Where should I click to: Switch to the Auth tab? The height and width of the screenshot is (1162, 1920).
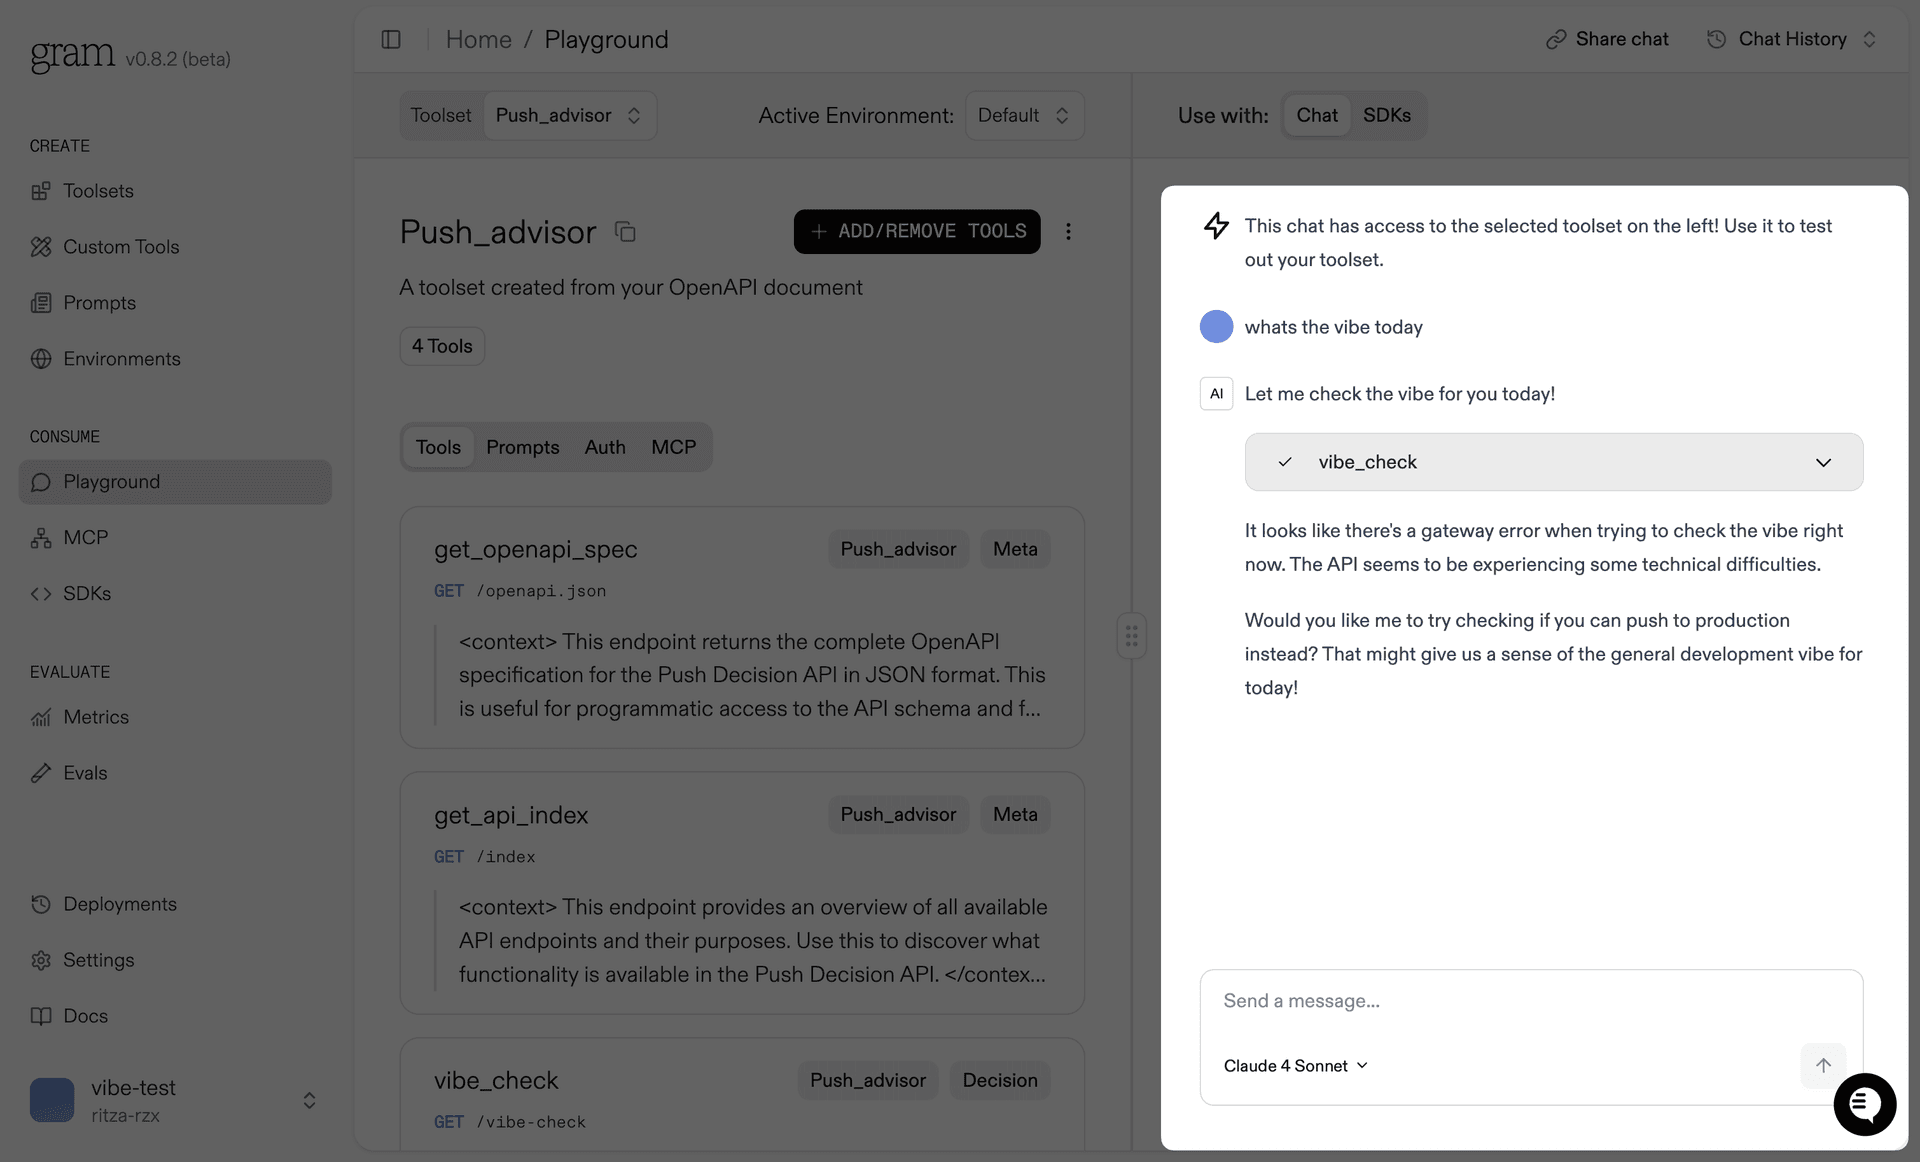coord(604,447)
